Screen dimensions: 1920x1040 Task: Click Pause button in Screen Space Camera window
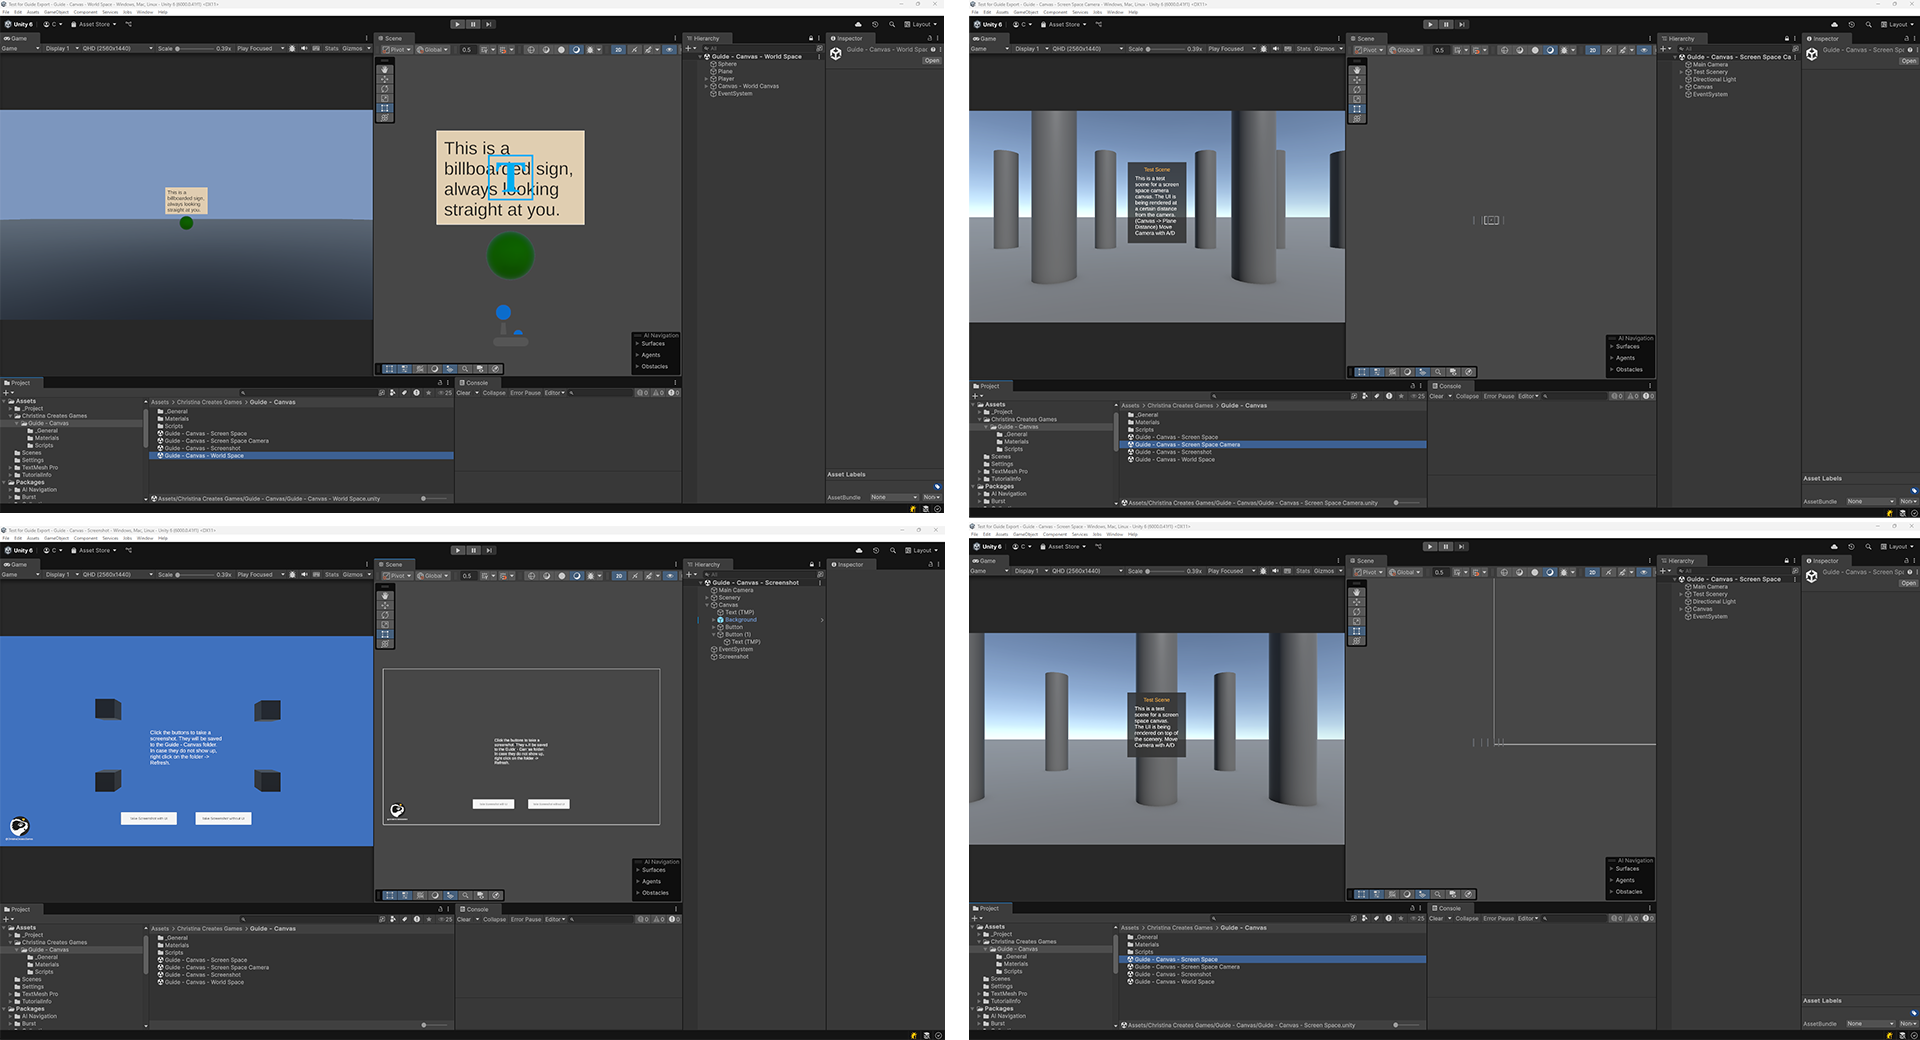click(1446, 24)
